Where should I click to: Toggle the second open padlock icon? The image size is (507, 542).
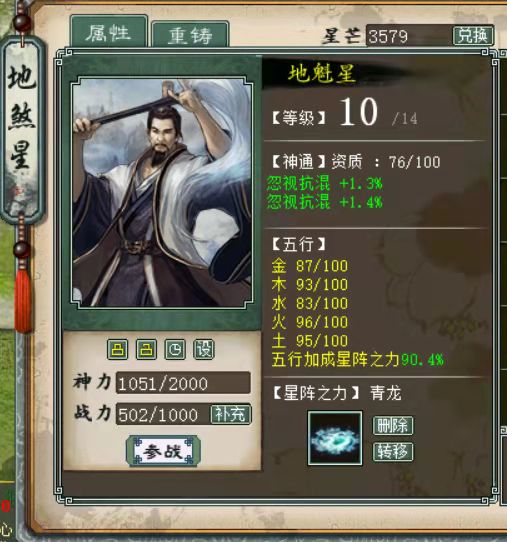(x=146, y=349)
